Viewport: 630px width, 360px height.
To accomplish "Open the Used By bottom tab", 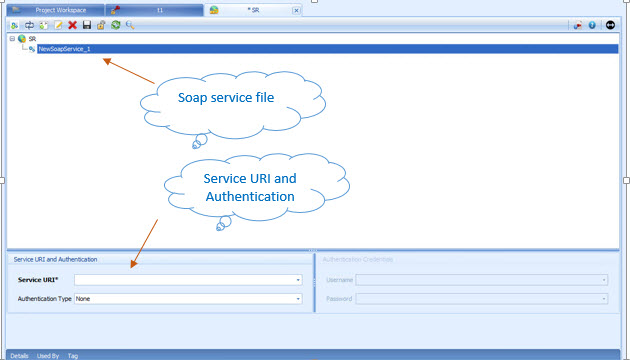I will point(48,356).
